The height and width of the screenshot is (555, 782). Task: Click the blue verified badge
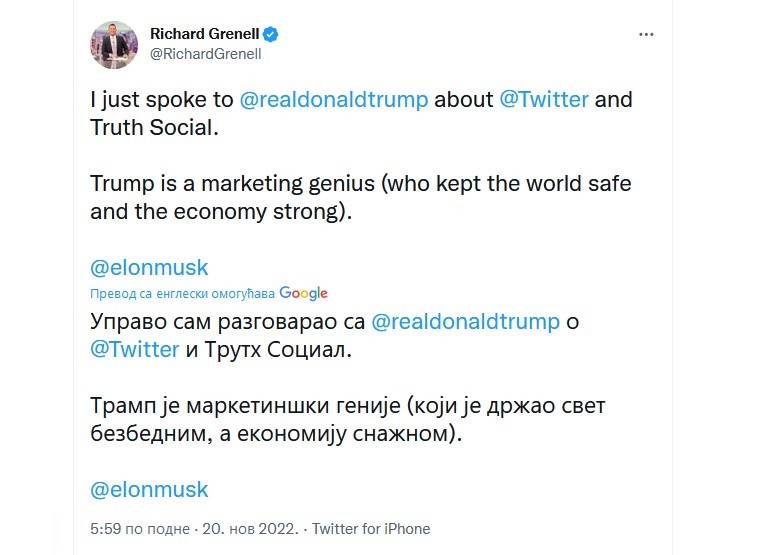click(x=271, y=34)
